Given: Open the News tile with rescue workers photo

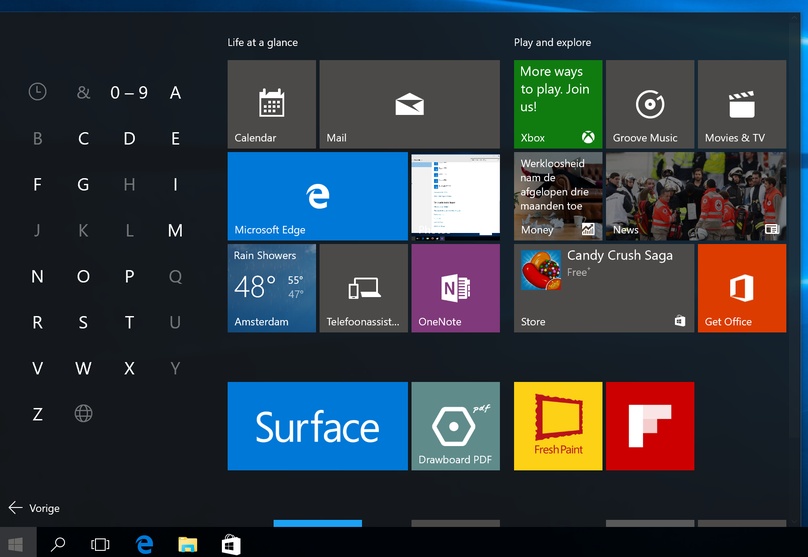Looking at the screenshot, I should point(696,196).
